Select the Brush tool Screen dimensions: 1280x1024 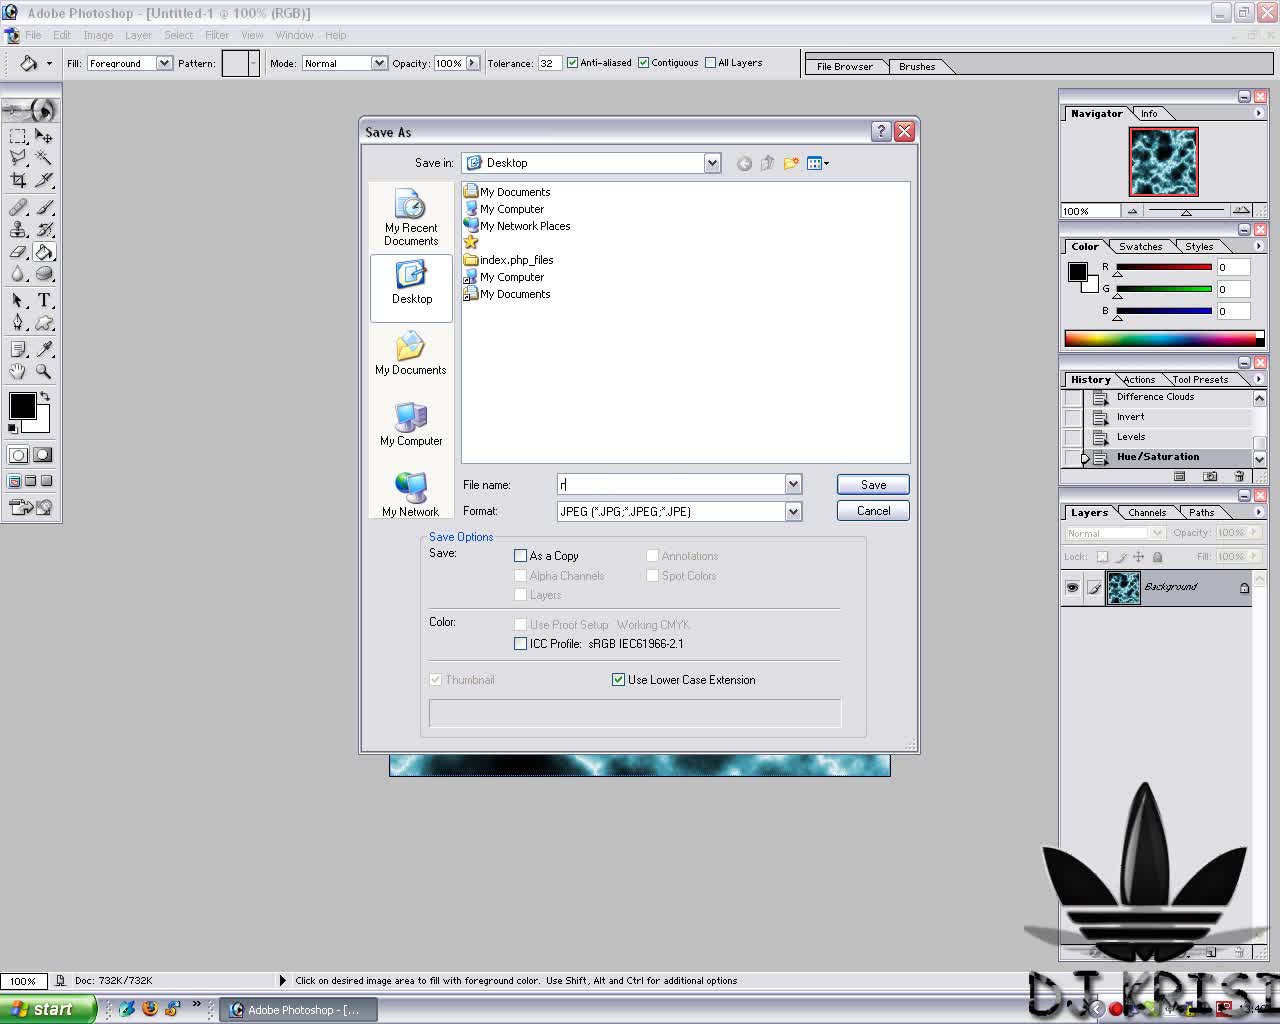44,208
